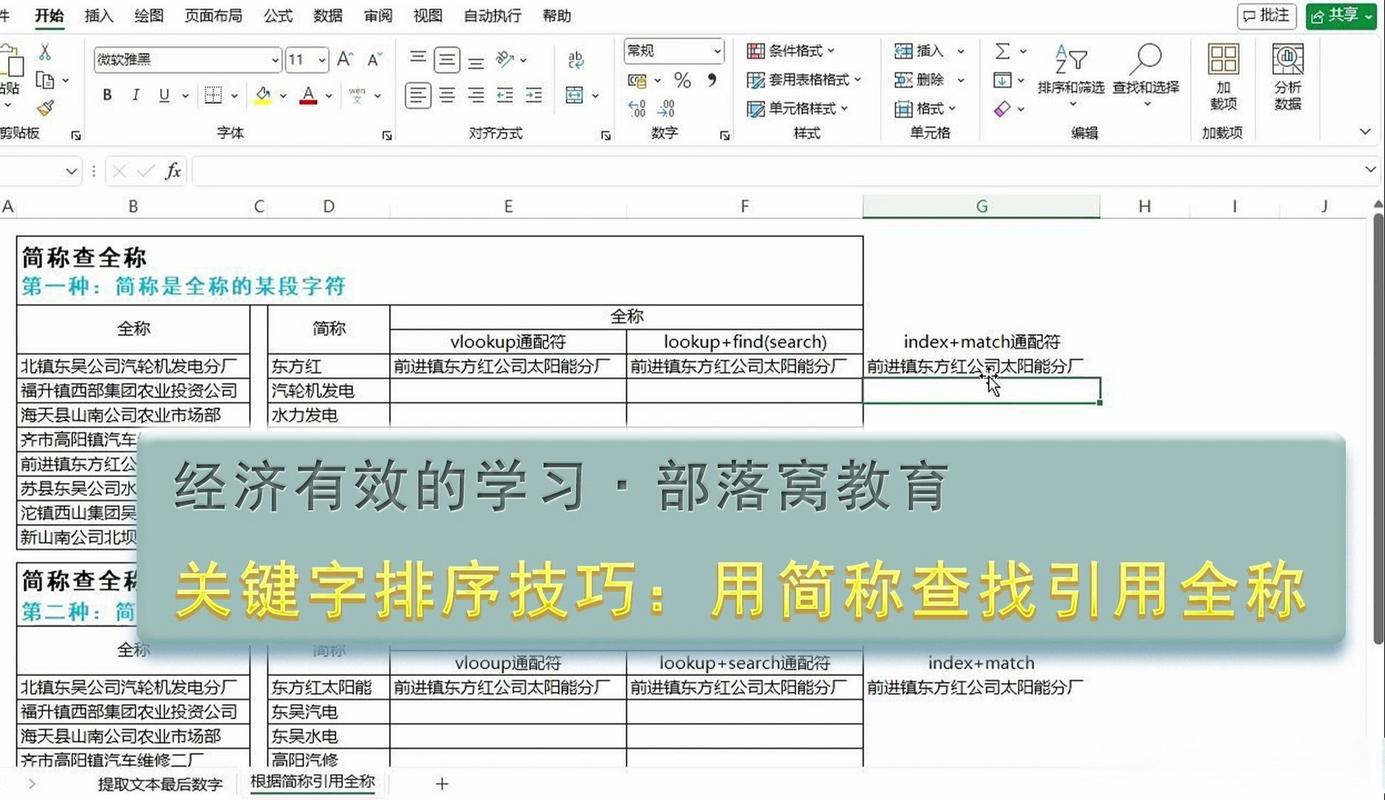
Task: Open font group dialog launcher
Action: click(x=387, y=134)
